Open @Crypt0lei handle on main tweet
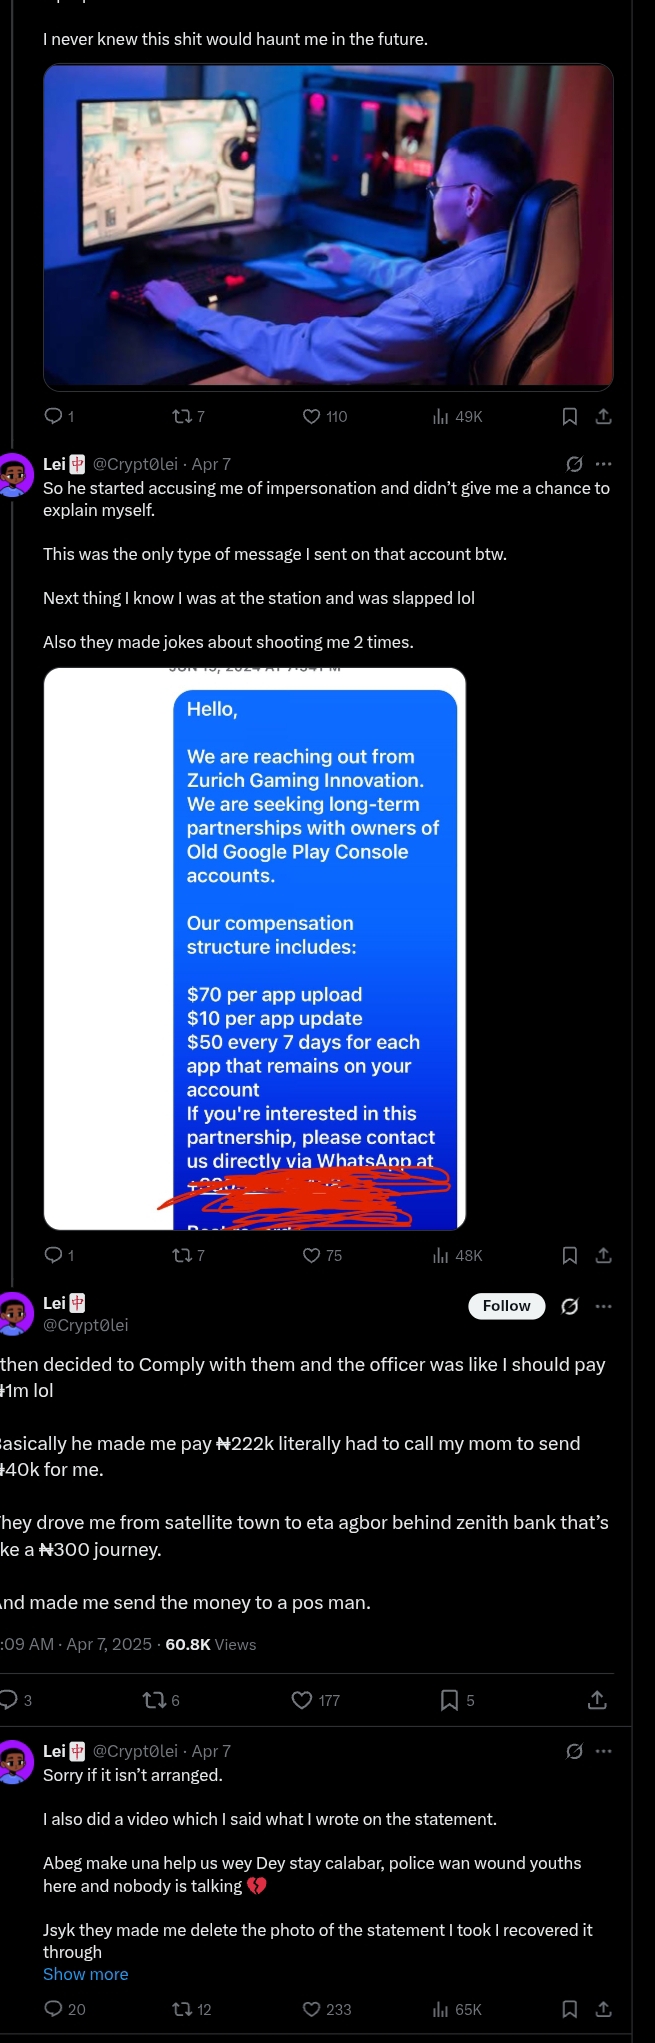 tap(86, 1325)
